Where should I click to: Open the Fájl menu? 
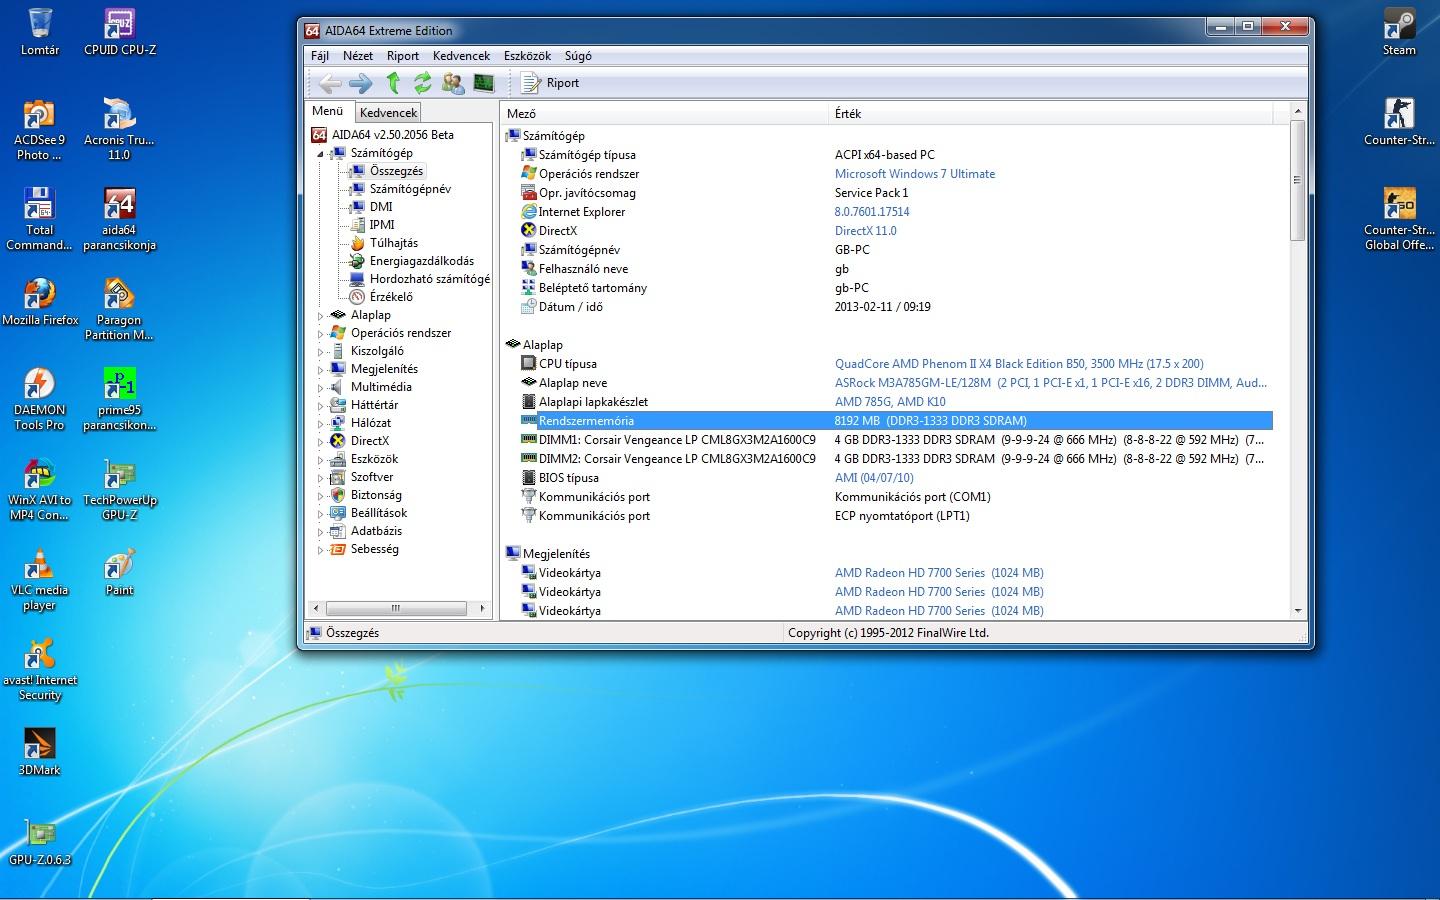point(320,56)
